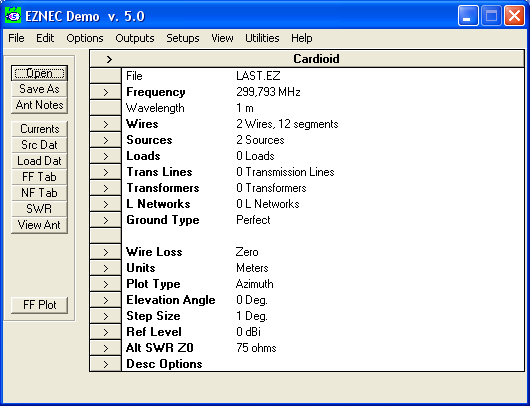Close the EZNEC Demo window
This screenshot has height=406, width=530.
click(x=514, y=16)
